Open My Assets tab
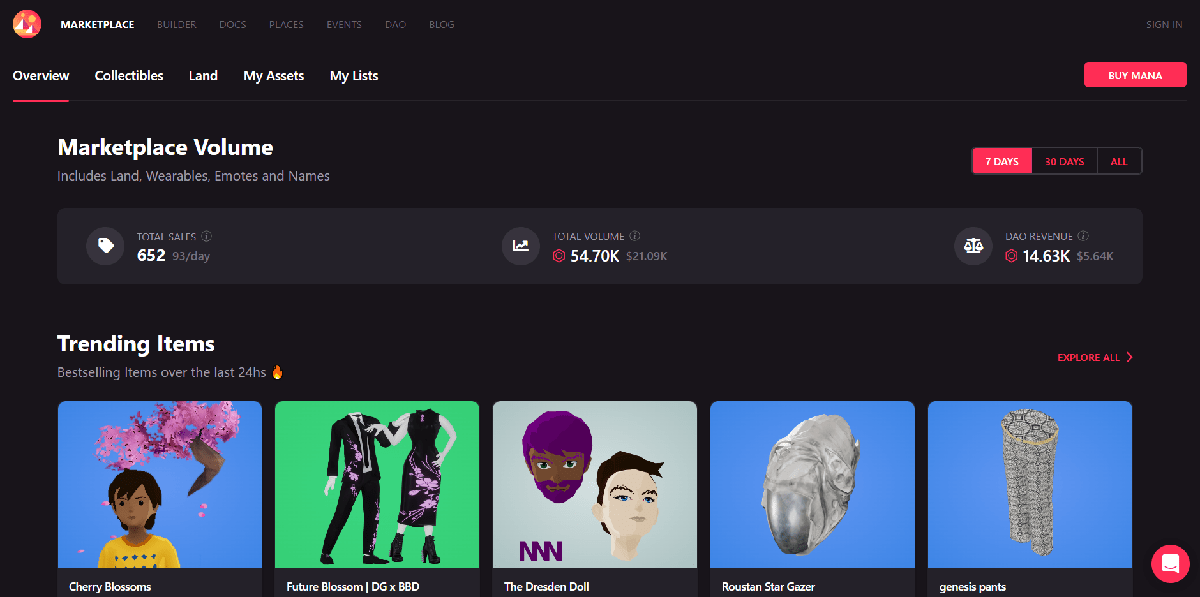1200x597 pixels. [273, 76]
